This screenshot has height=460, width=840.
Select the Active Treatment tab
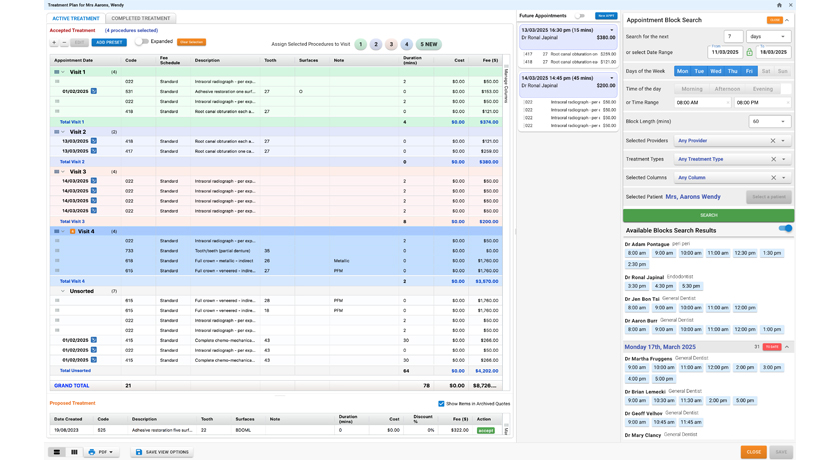(76, 18)
